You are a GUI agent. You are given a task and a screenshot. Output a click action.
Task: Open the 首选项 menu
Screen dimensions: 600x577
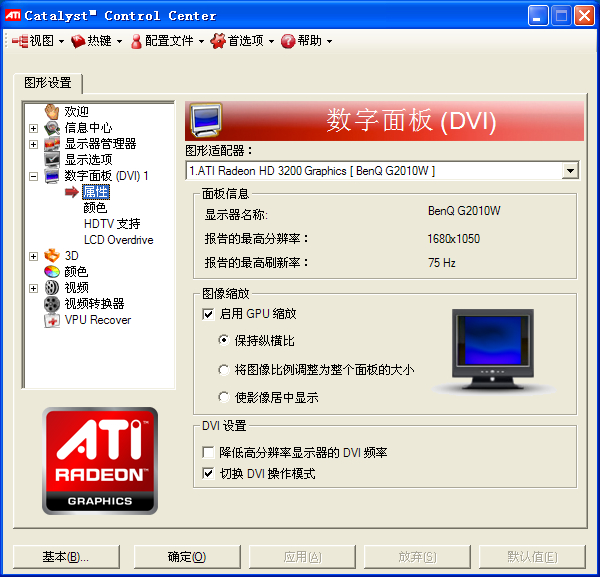[242, 41]
